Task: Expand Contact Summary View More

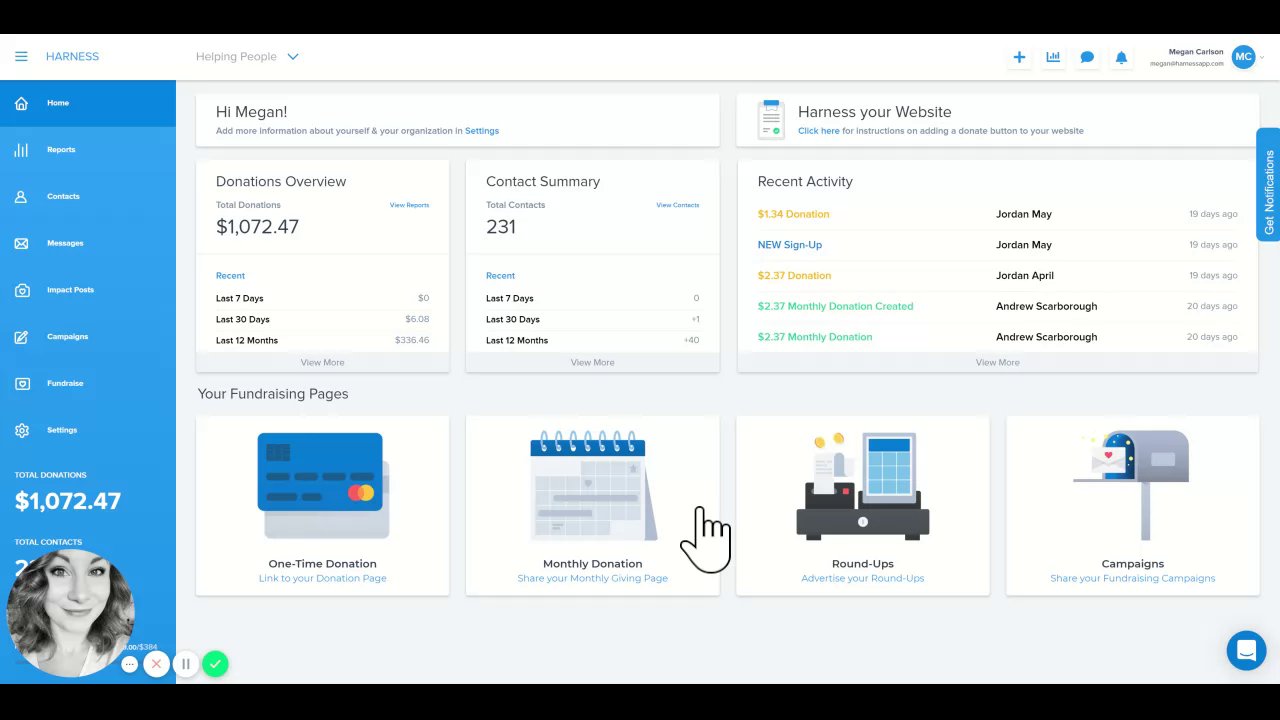Action: pos(592,362)
